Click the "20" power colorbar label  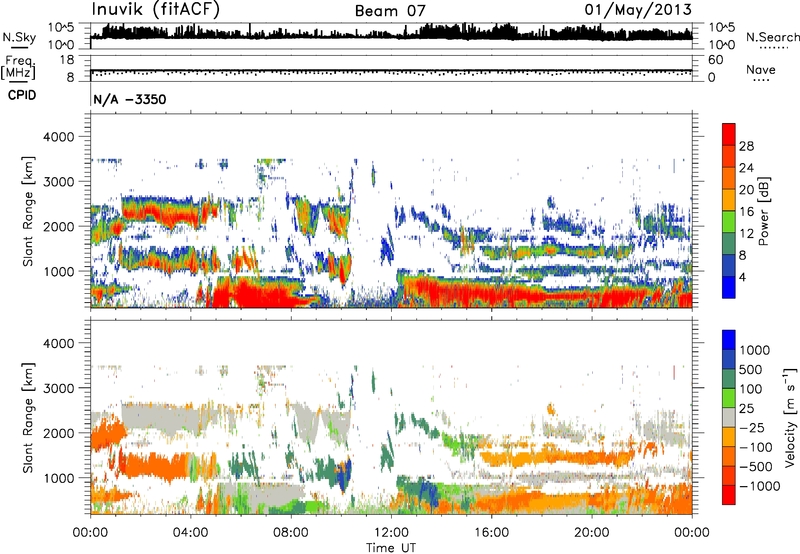[x=746, y=190]
